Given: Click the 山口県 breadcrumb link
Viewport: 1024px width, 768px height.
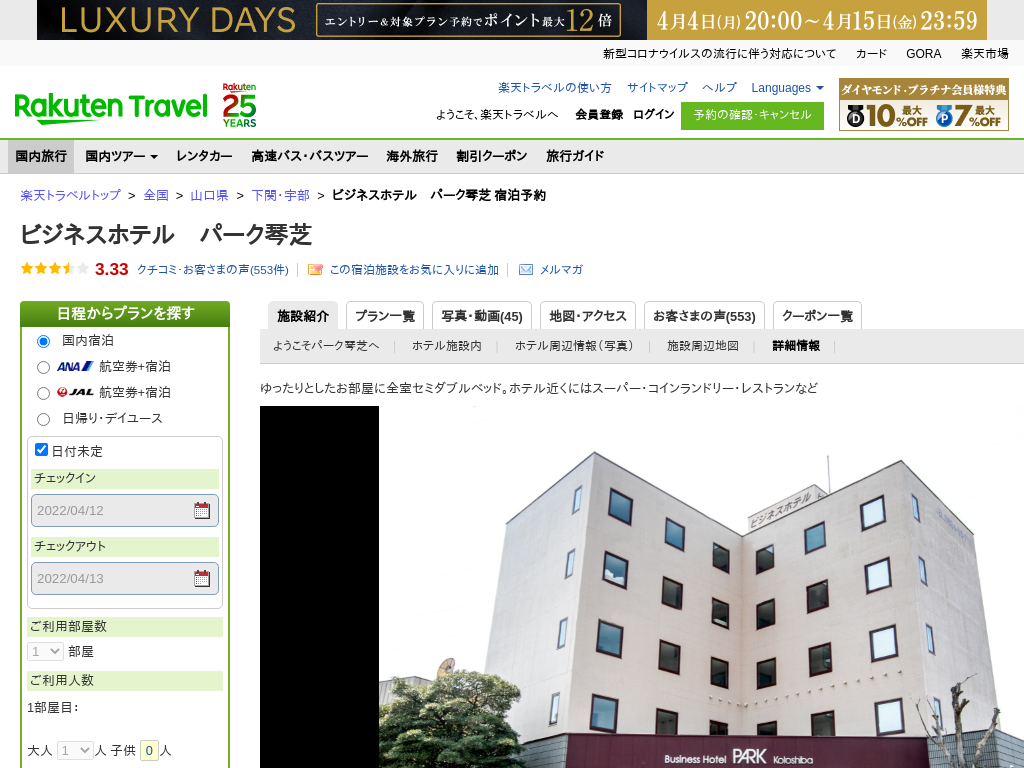Looking at the screenshot, I should click(209, 195).
